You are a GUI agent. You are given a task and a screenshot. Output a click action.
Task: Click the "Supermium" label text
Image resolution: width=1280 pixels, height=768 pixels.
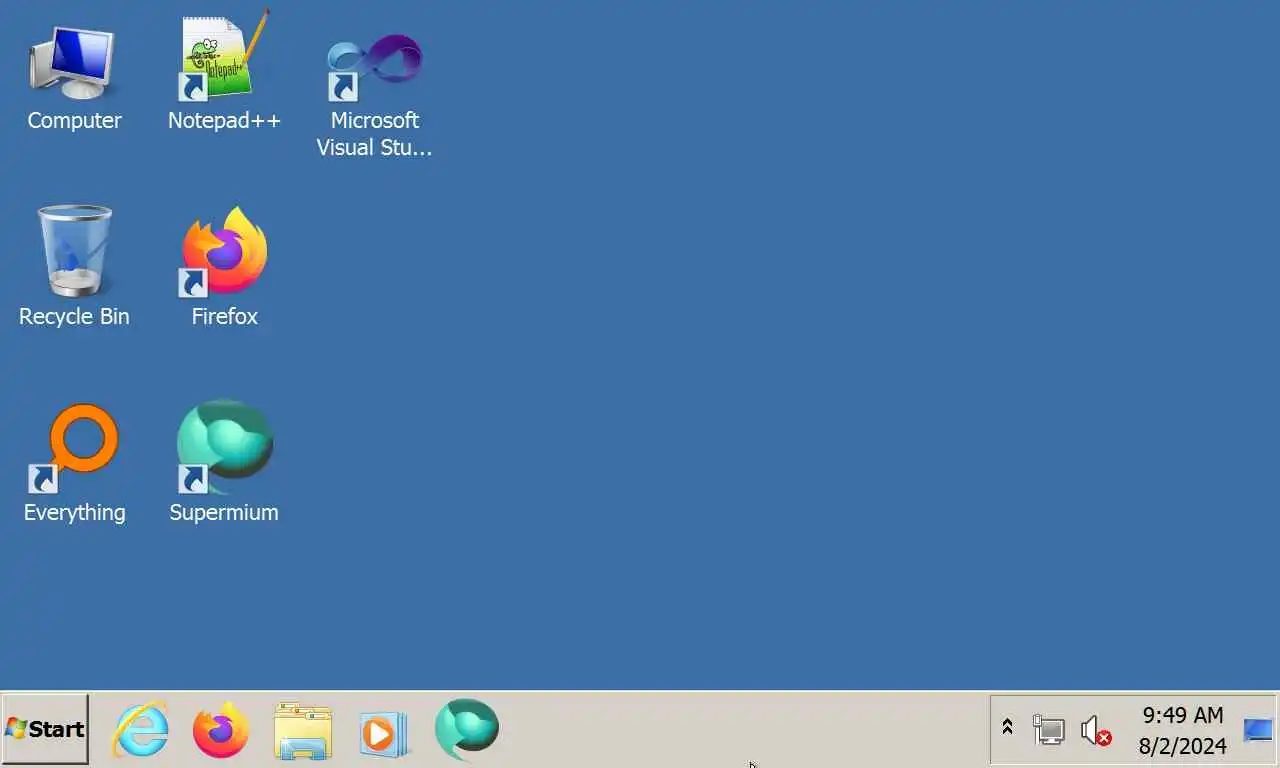click(x=224, y=513)
